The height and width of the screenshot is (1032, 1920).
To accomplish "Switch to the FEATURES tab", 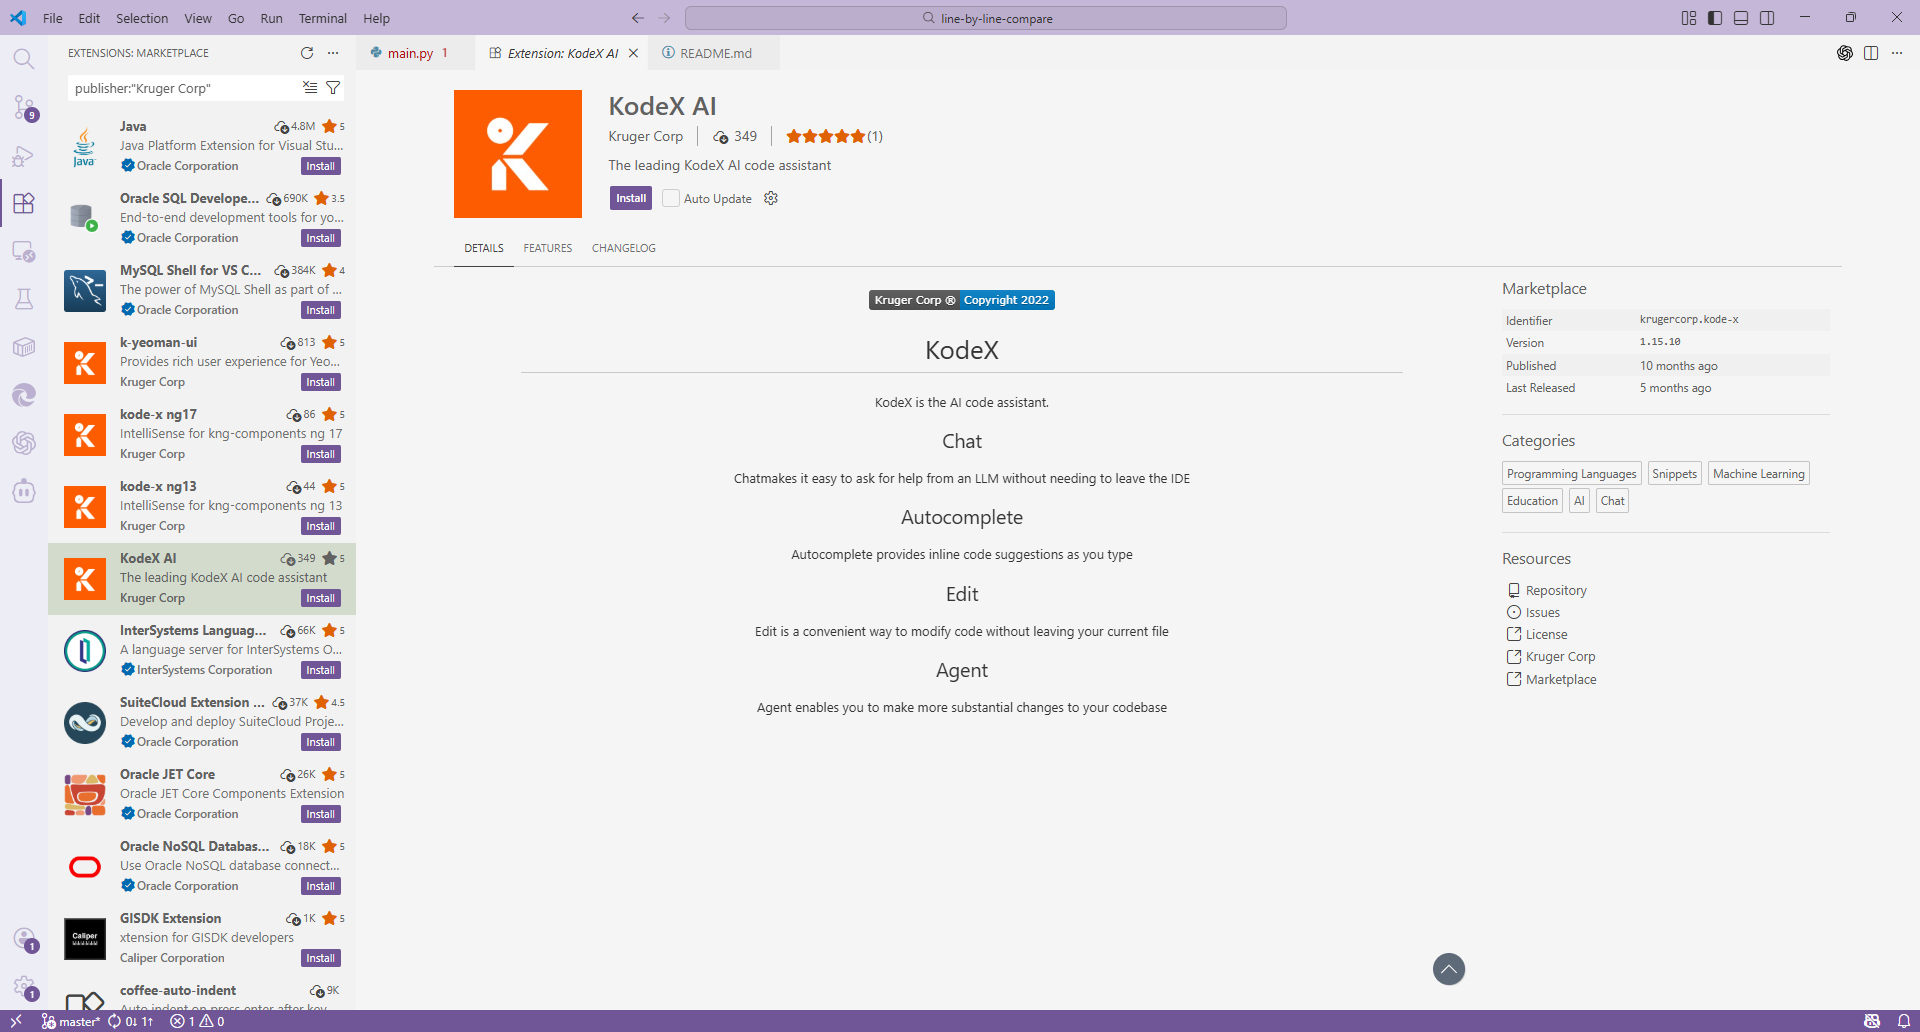I will [547, 248].
